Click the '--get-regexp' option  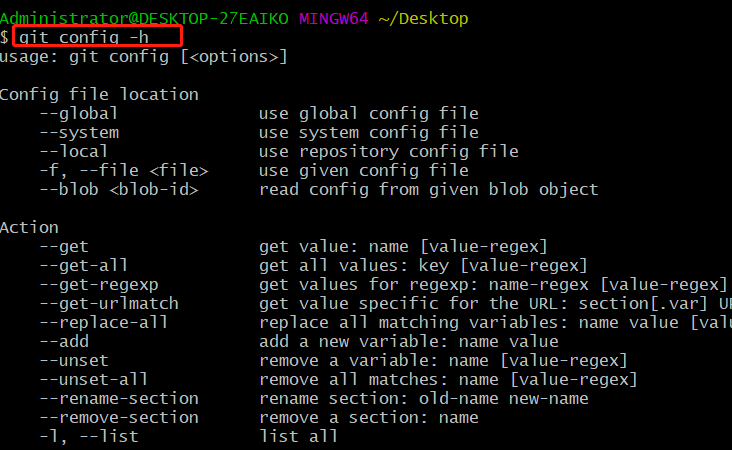99,285
